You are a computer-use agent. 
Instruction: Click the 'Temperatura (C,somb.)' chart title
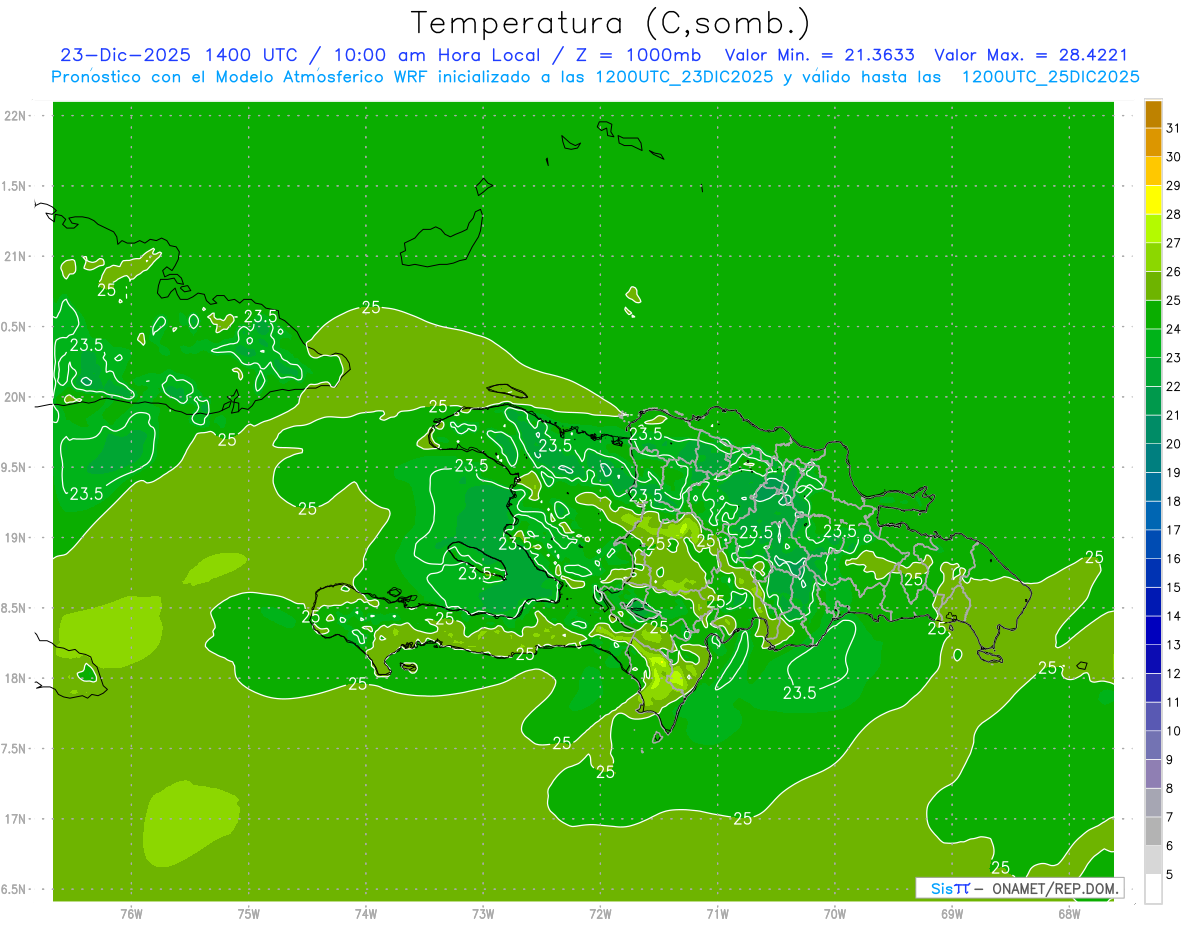pos(611,23)
